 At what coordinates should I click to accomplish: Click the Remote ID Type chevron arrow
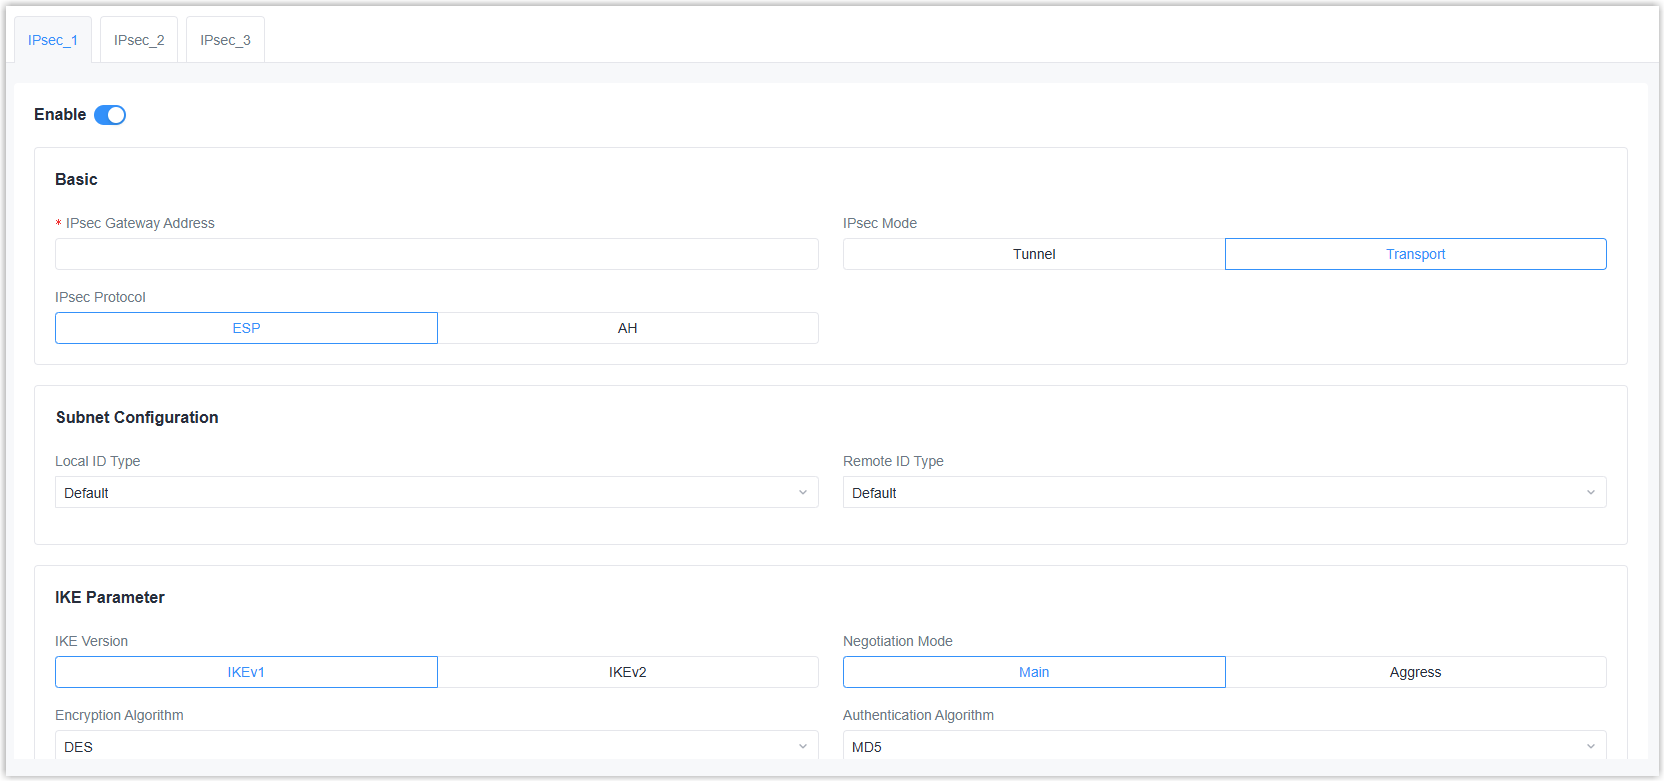(x=1591, y=493)
